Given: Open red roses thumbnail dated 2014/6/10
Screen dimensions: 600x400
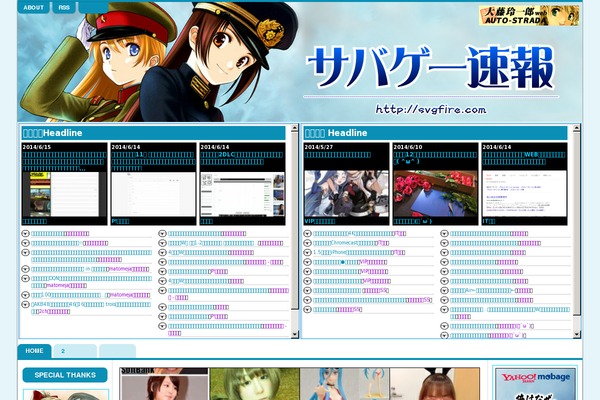Looking at the screenshot, I should 435,193.
